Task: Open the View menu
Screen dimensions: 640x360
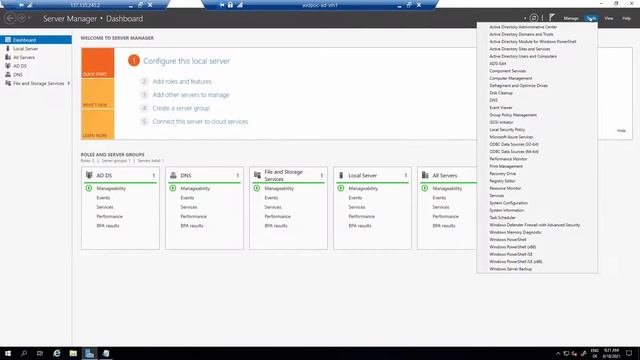Action: pos(609,18)
